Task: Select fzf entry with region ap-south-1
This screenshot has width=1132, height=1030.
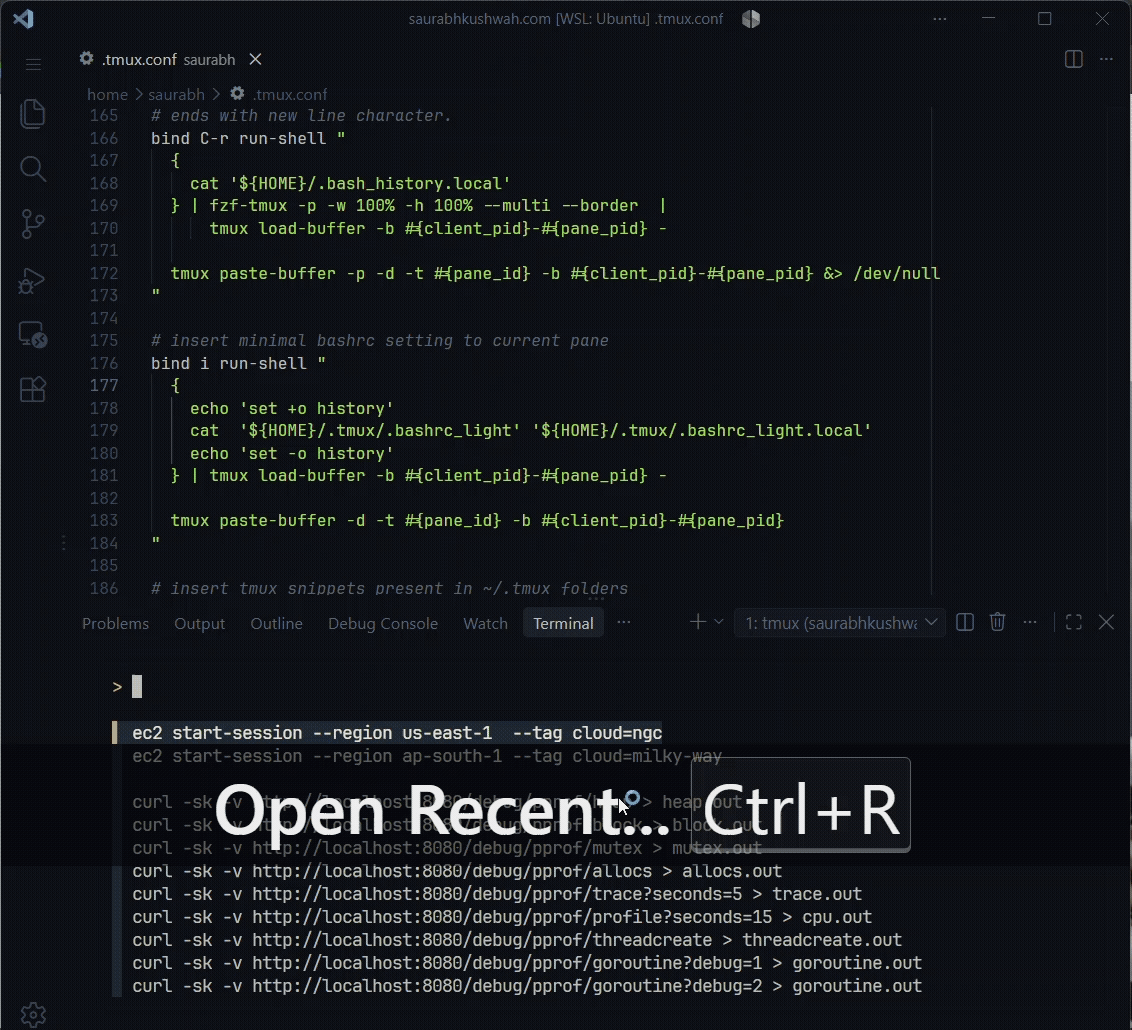Action: (427, 756)
